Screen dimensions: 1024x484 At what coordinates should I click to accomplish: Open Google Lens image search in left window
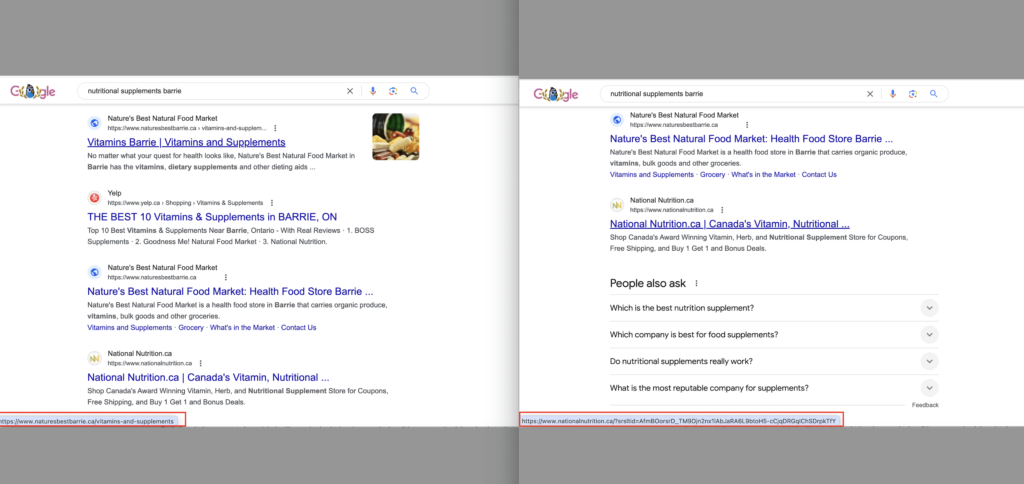(x=393, y=91)
